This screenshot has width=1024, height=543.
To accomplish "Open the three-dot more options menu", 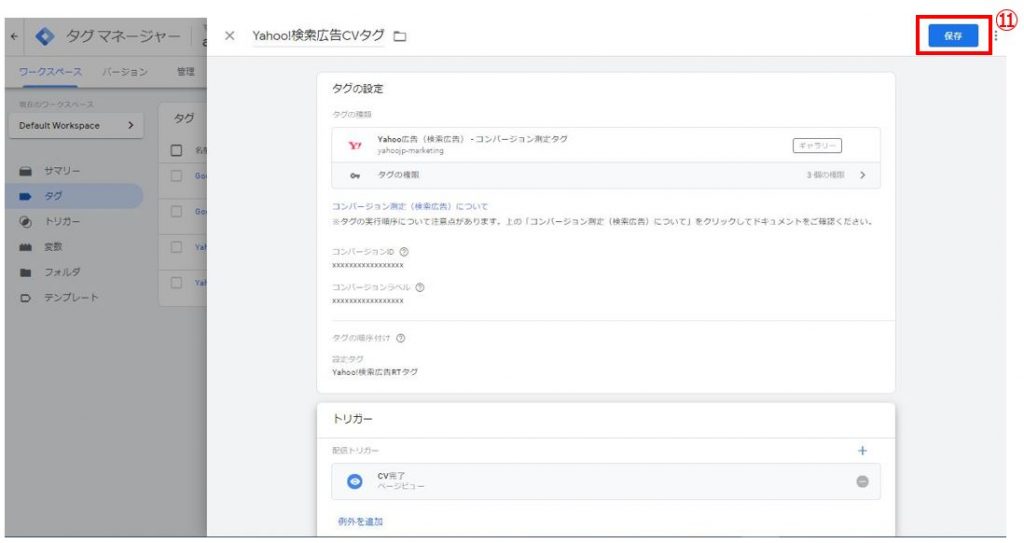I will (x=995, y=36).
